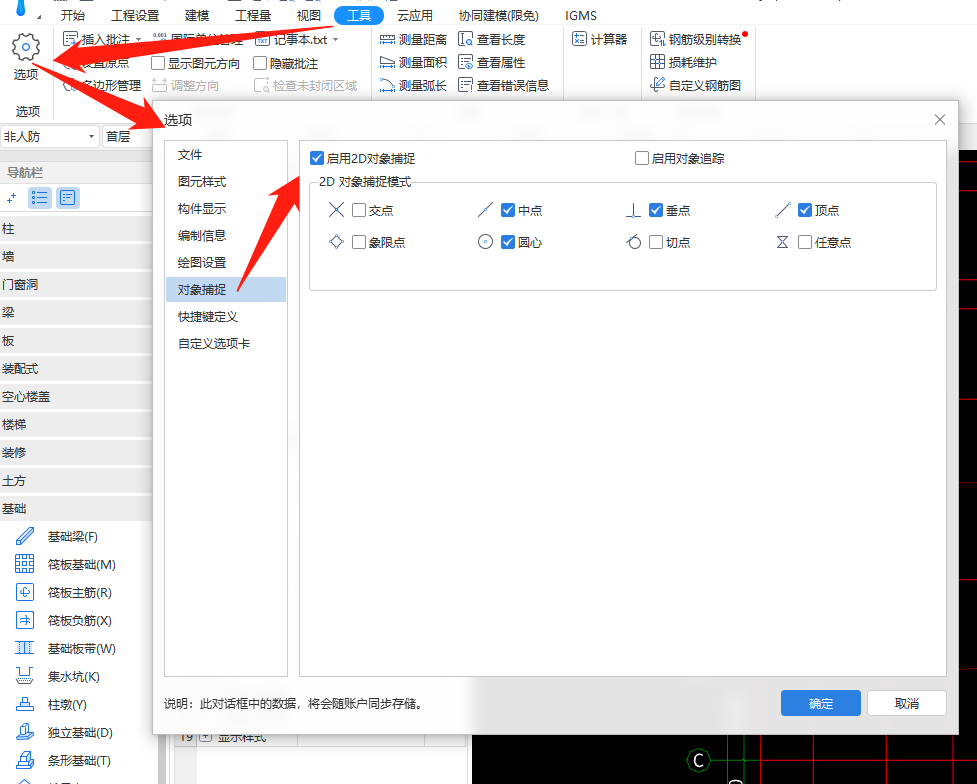Screen dimensions: 977x784
Task: Expand the 柱 category in navigation
Action: tap(76, 229)
